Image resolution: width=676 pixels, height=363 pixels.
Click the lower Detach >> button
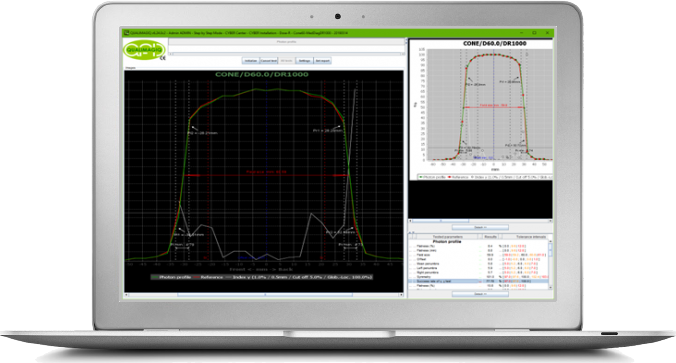click(480, 294)
